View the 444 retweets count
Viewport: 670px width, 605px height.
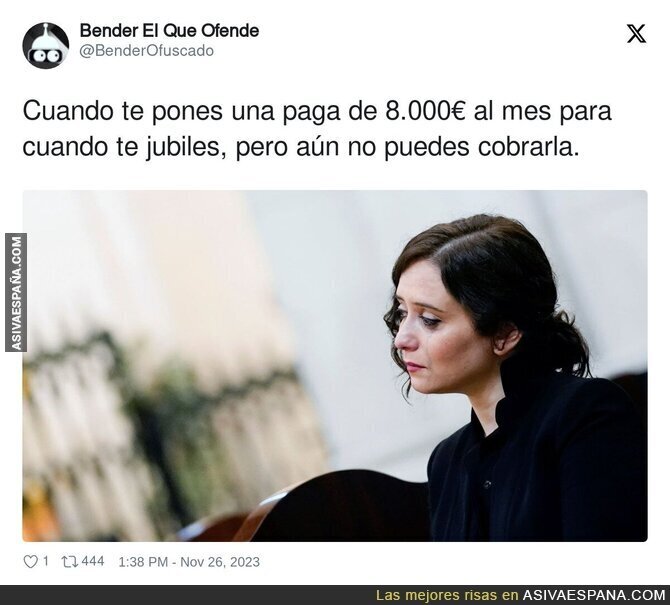[x=93, y=561]
